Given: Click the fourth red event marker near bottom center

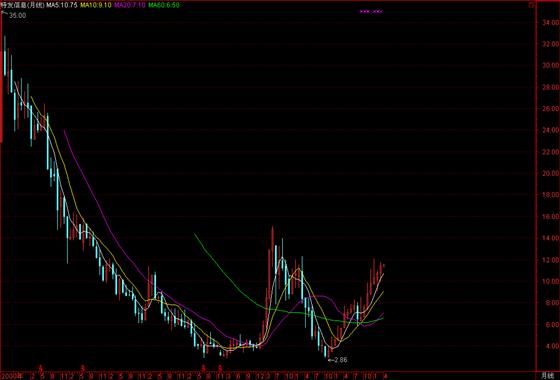Looking at the screenshot, I should pos(220,368).
